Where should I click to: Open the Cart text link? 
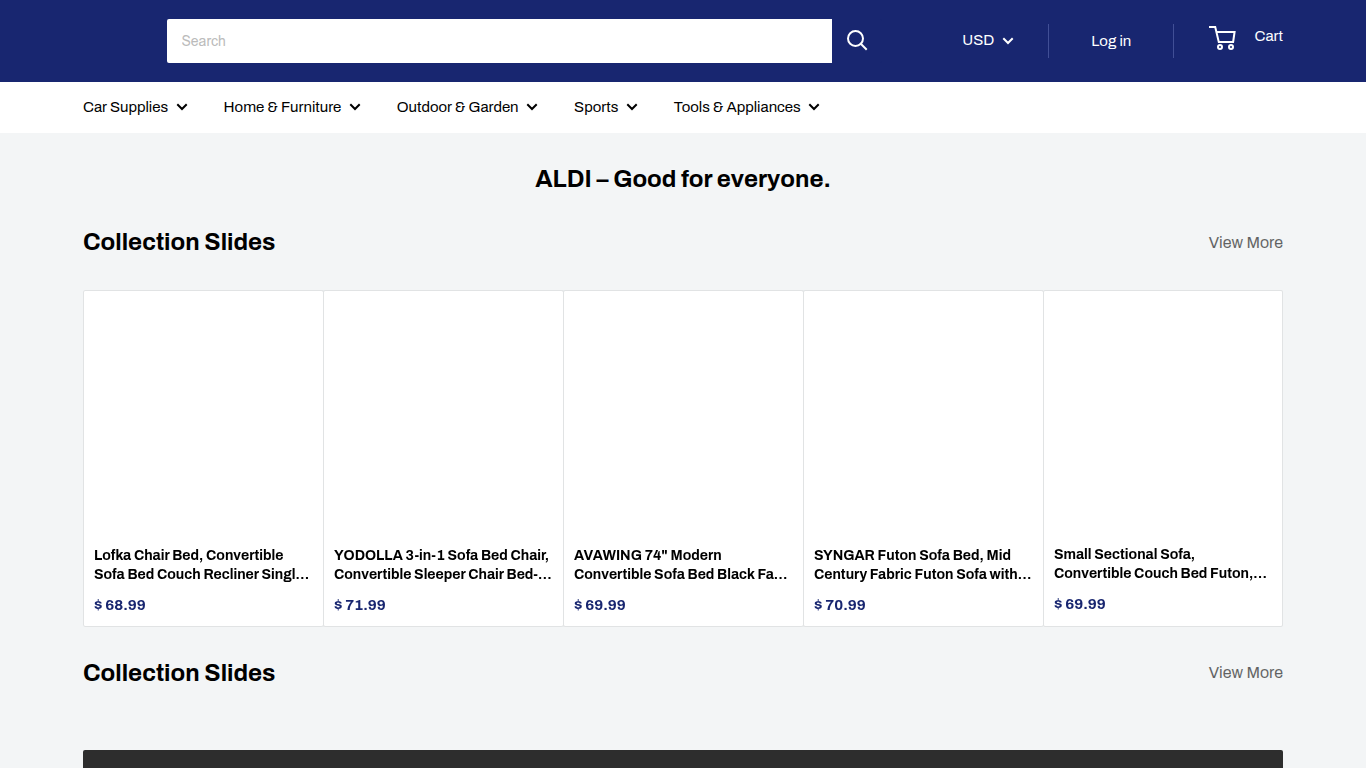(1268, 36)
